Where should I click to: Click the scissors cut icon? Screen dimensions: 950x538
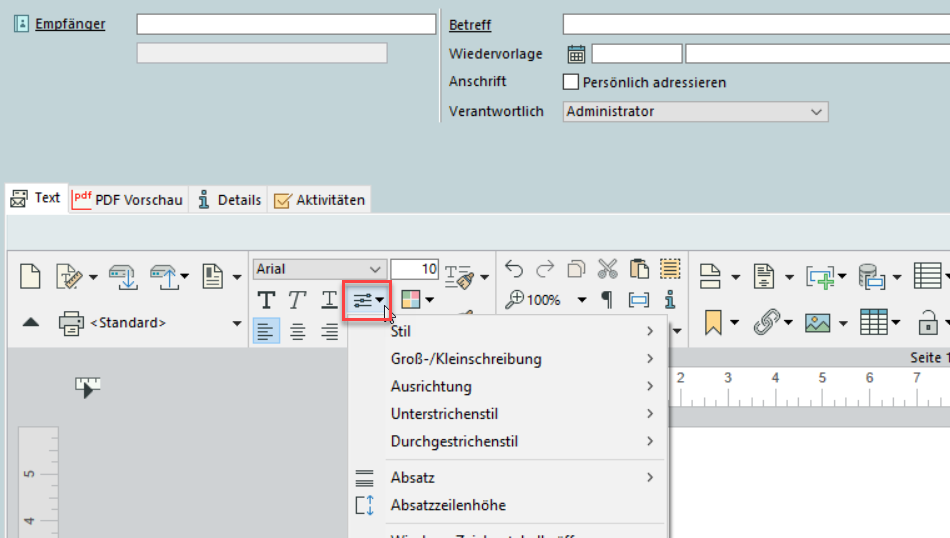[607, 269]
